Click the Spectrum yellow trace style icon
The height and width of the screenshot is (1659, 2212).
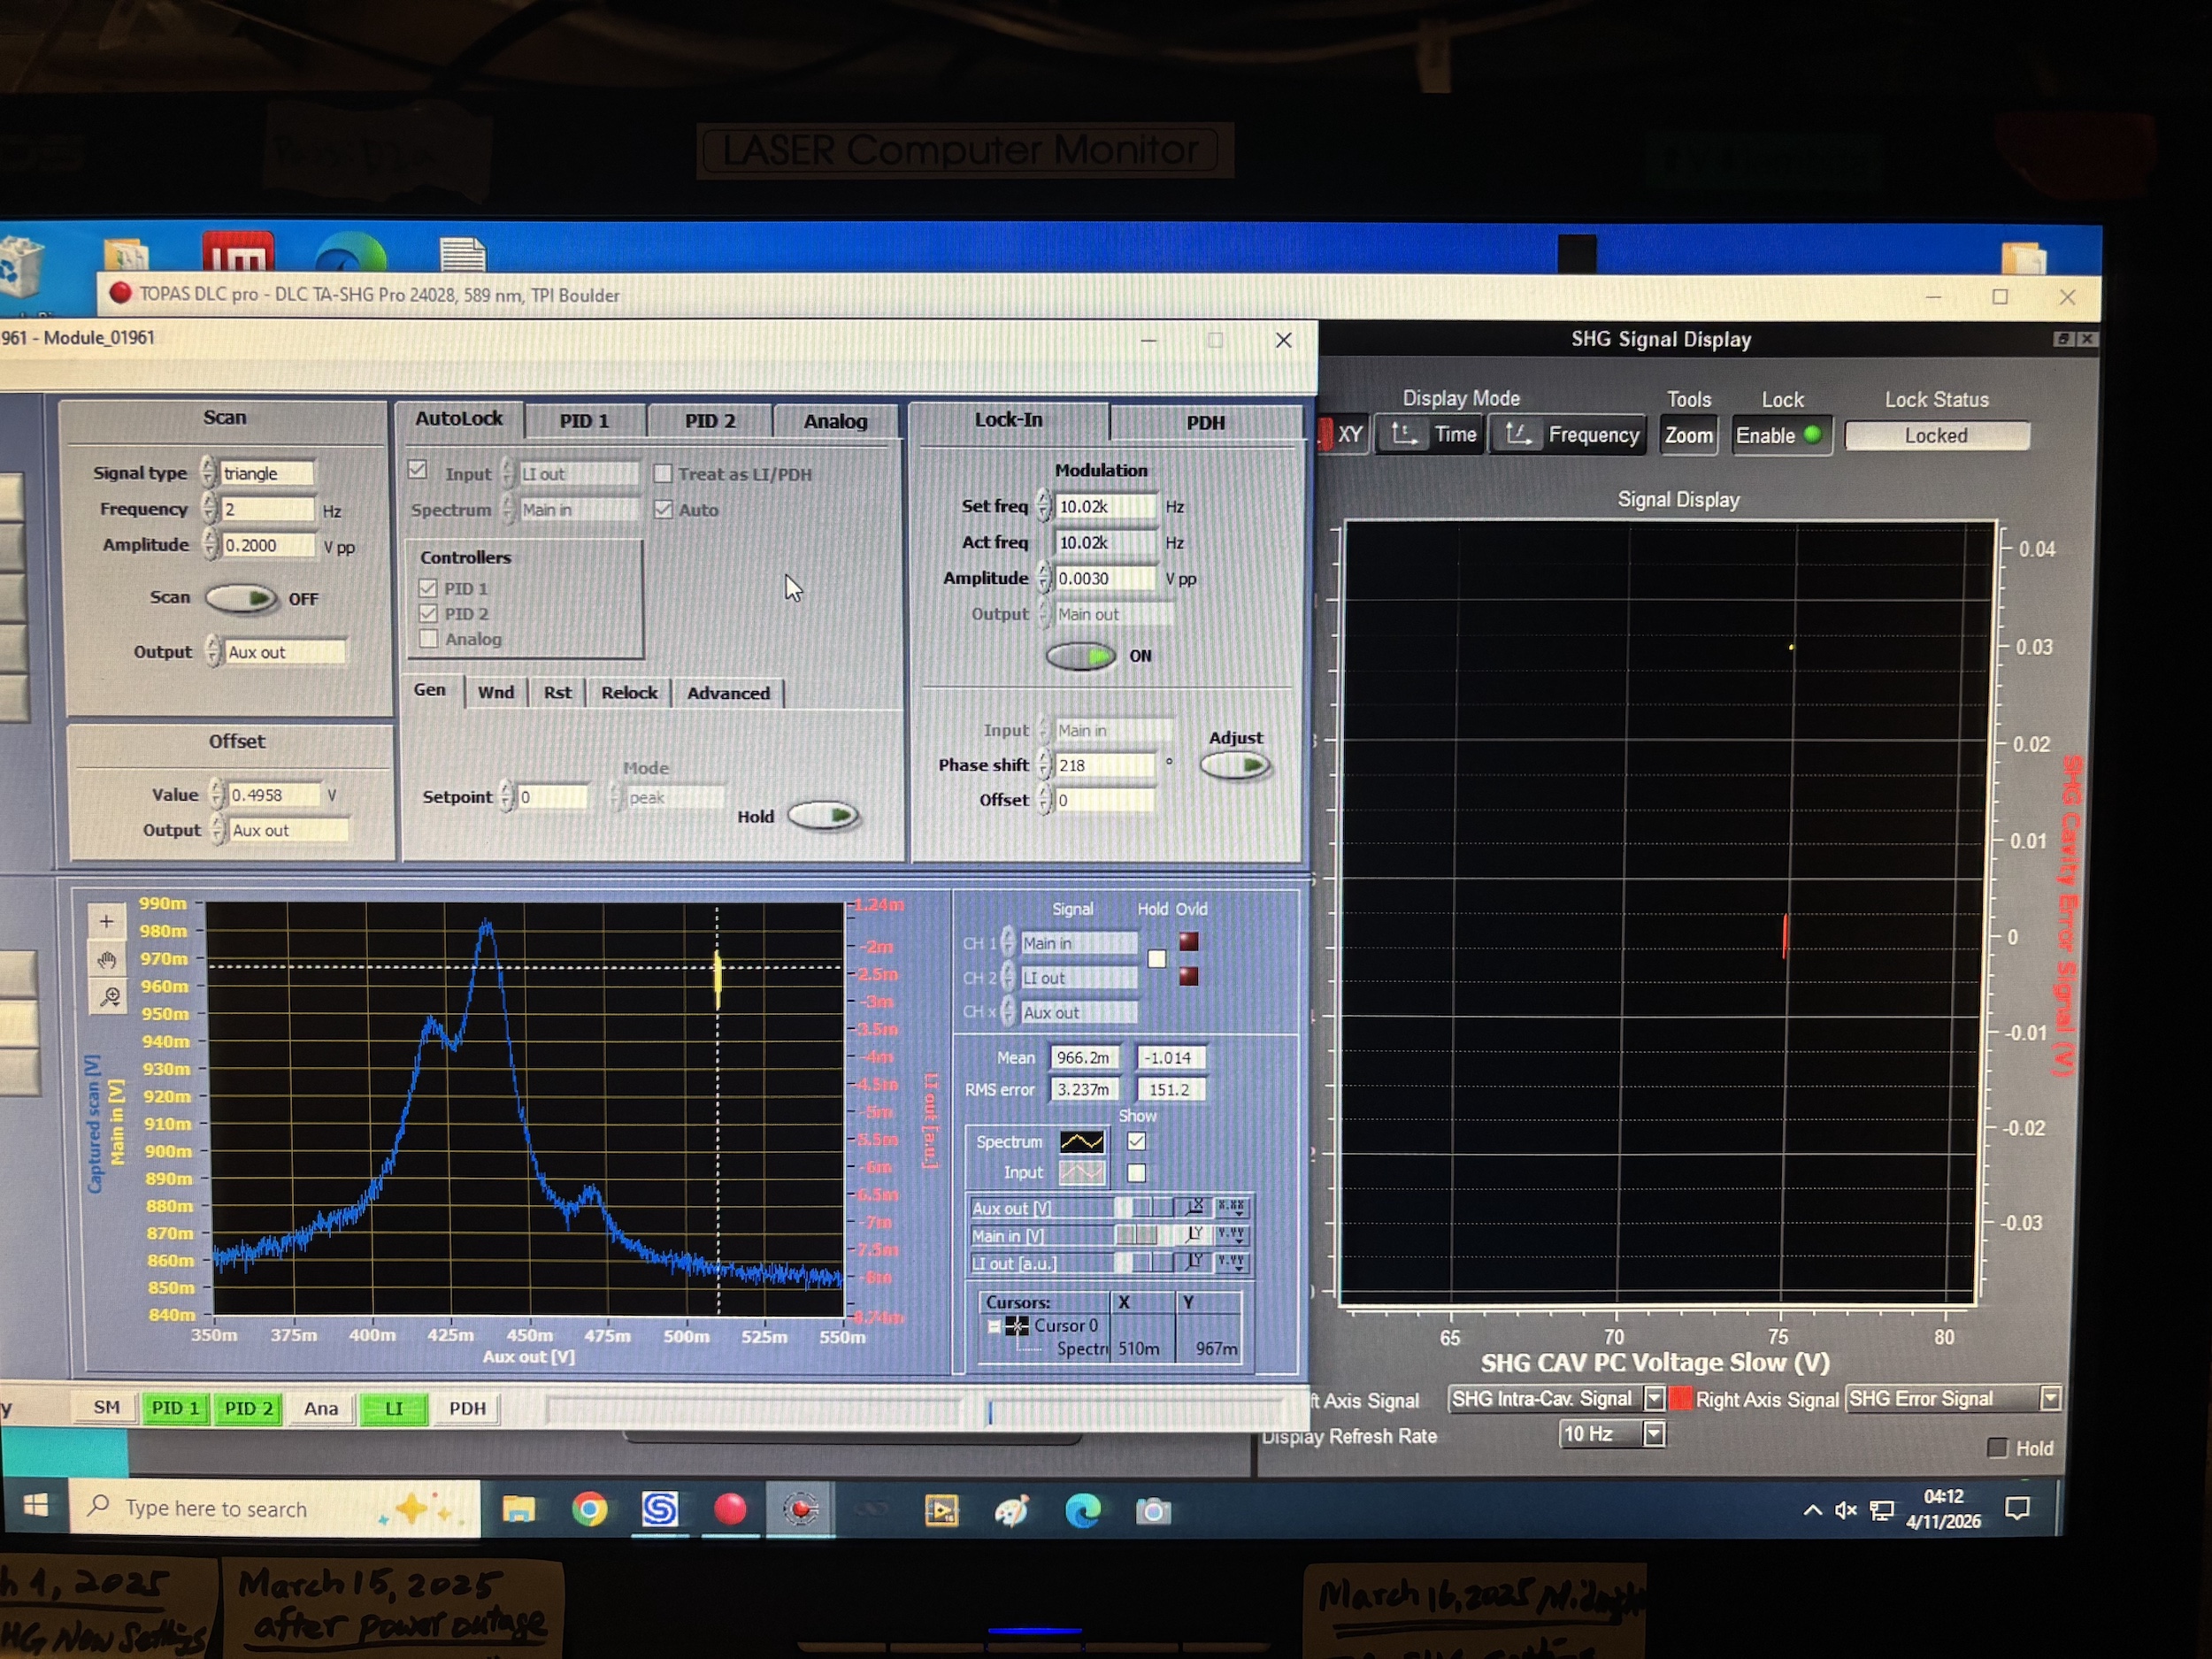click(x=1082, y=1142)
